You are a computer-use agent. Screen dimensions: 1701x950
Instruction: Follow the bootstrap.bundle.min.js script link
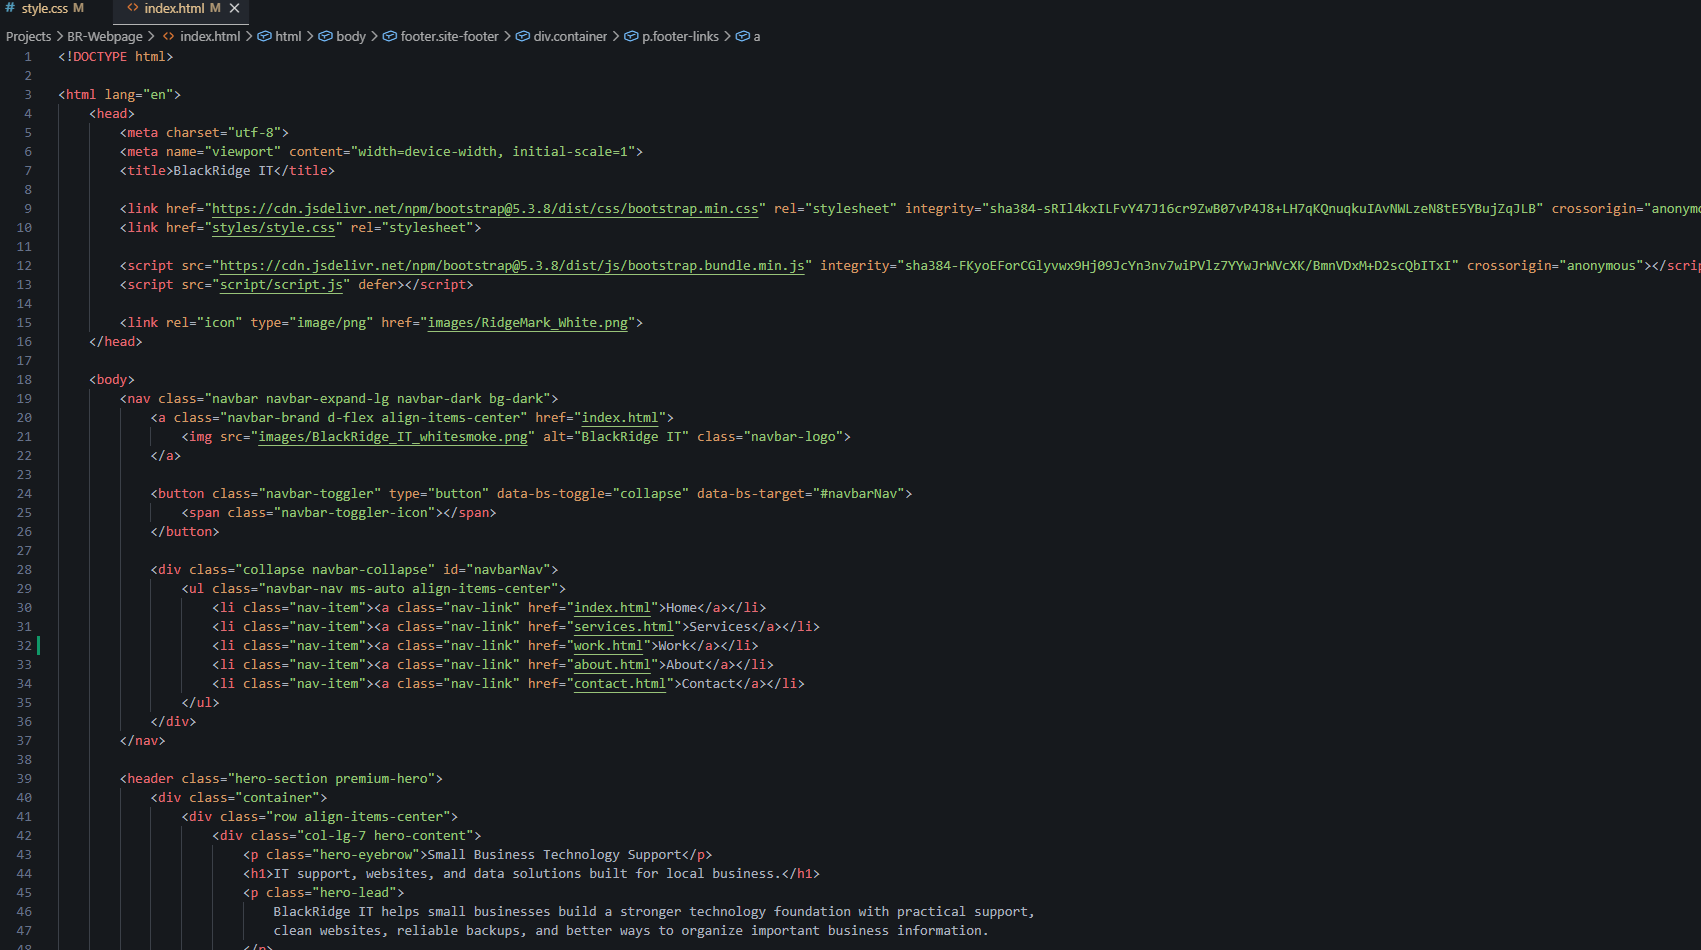point(512,266)
